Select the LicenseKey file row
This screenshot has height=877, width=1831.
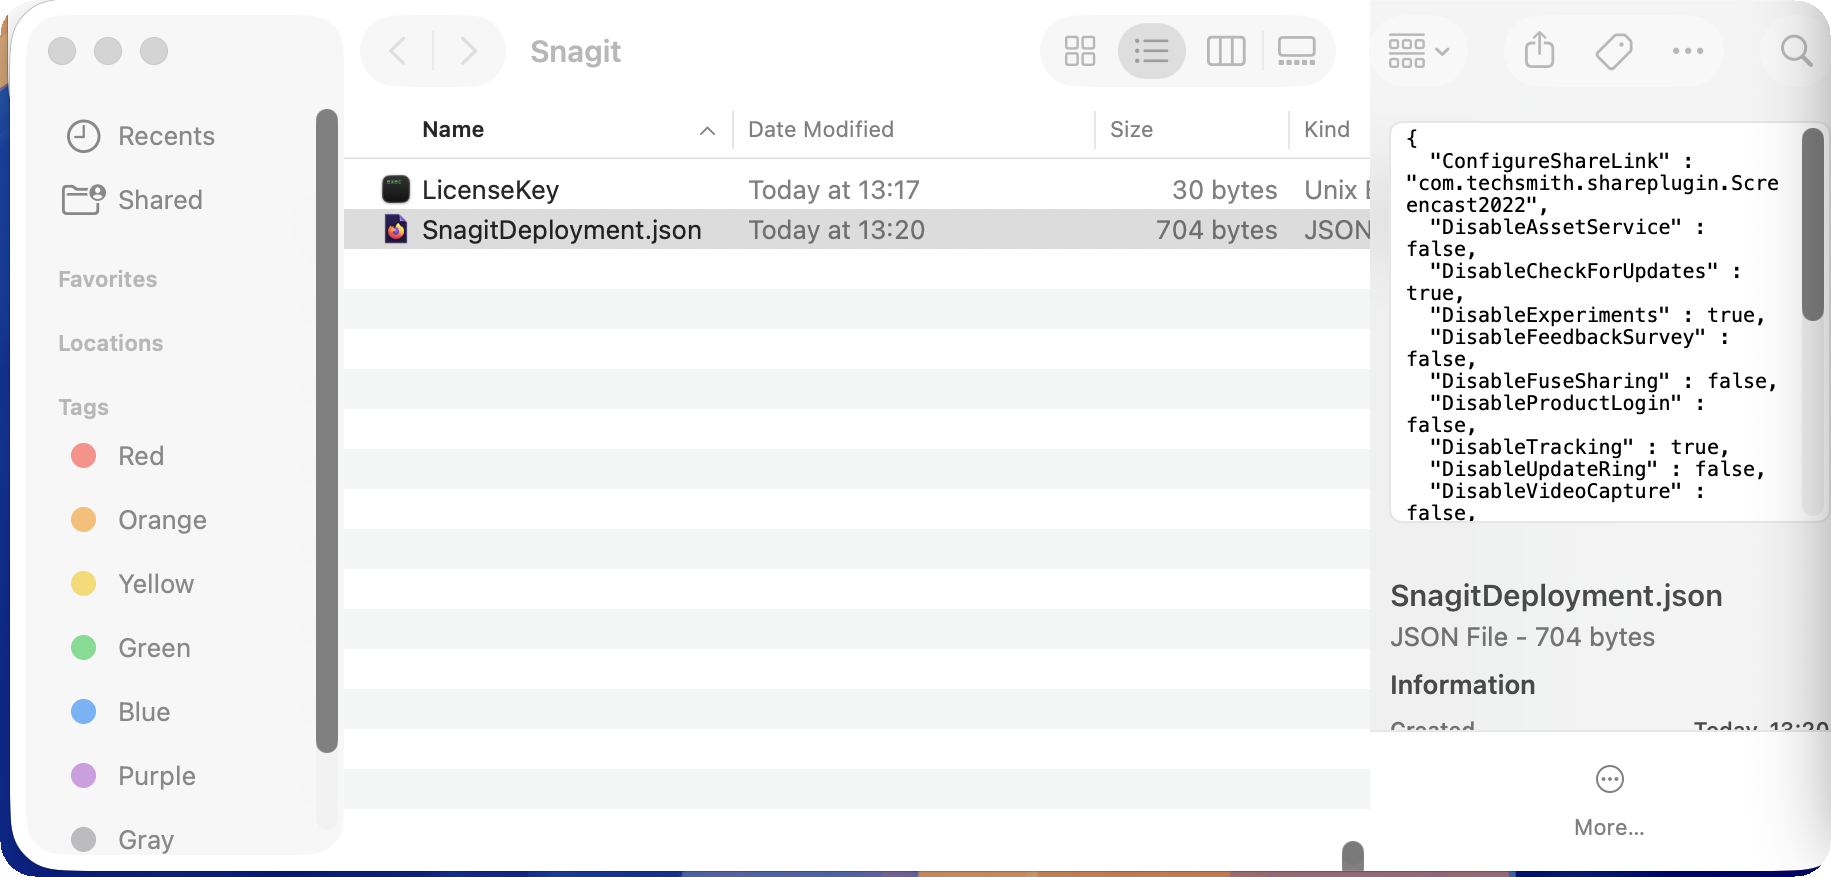[857, 190]
